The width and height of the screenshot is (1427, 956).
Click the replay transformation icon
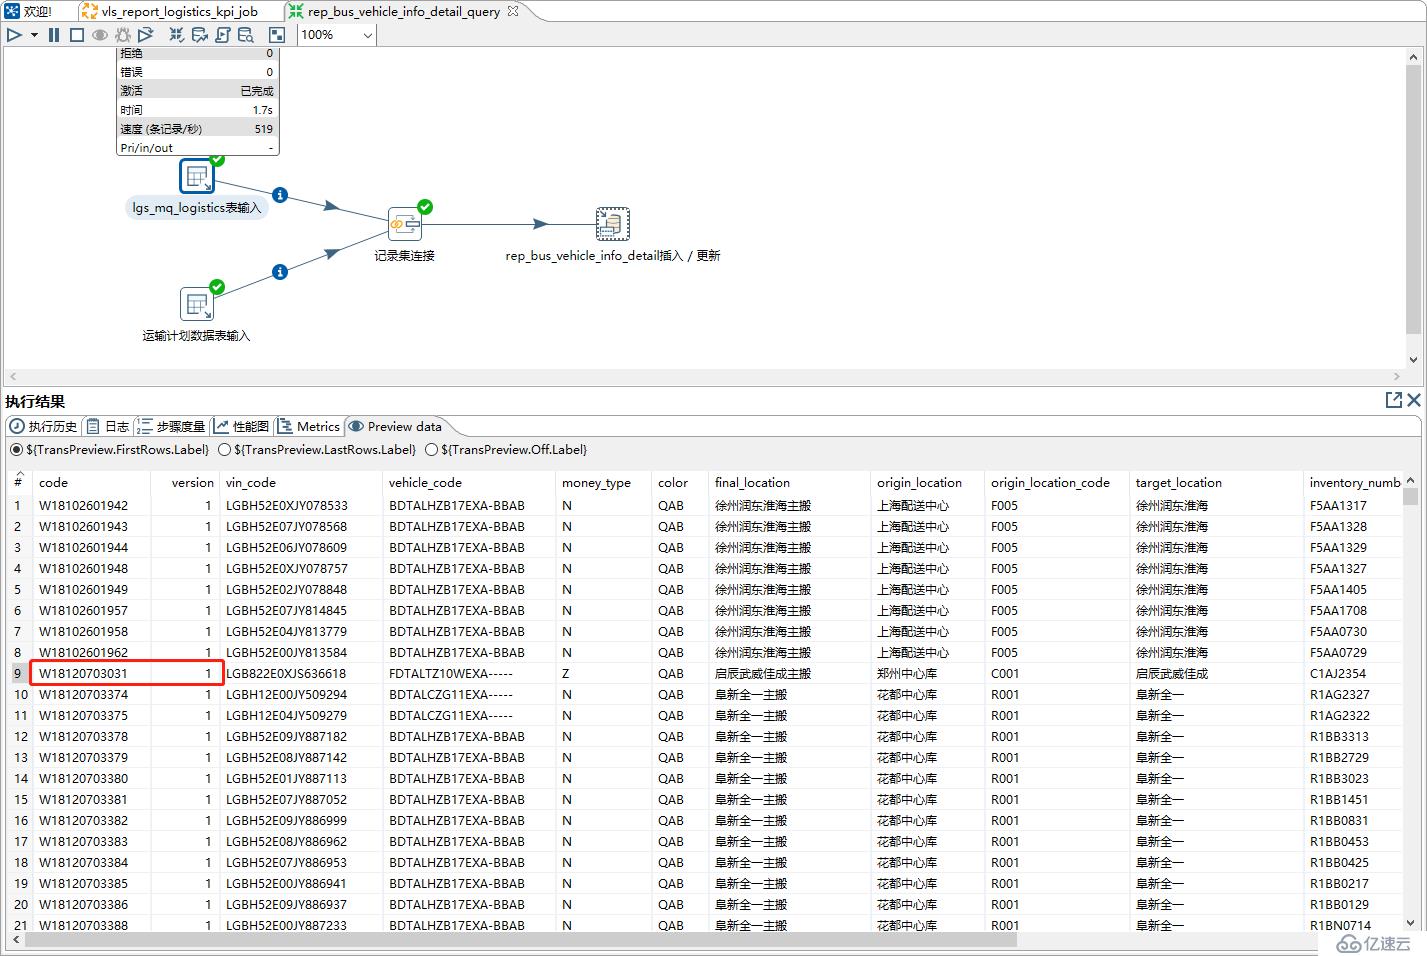146,35
